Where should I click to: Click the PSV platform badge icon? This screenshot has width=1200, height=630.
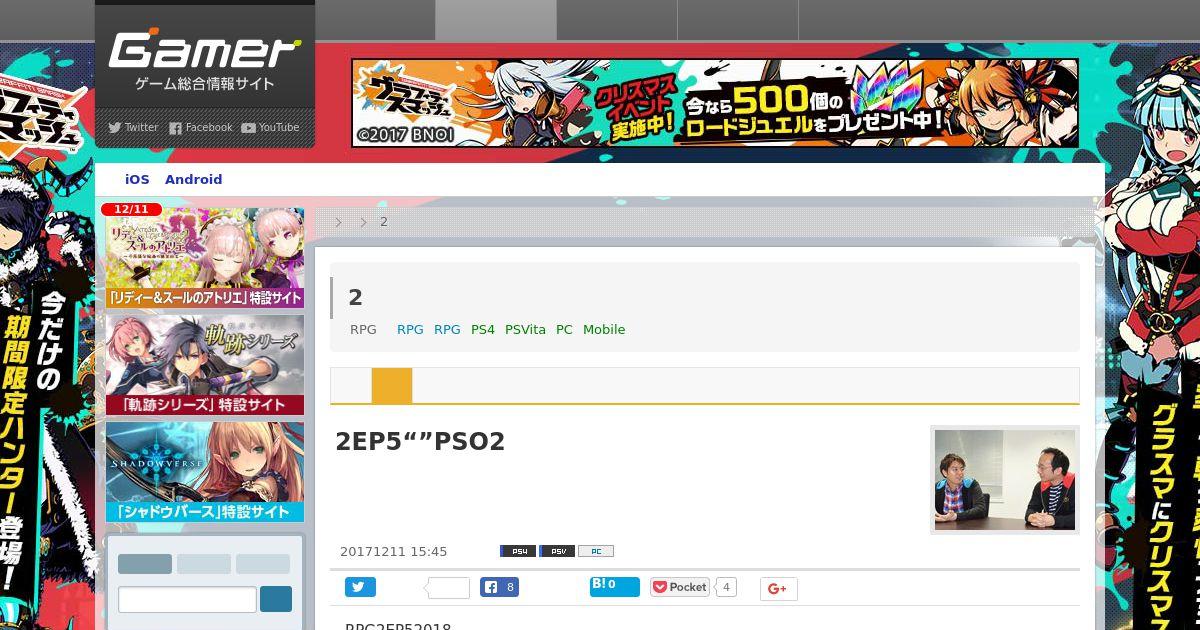pos(557,551)
